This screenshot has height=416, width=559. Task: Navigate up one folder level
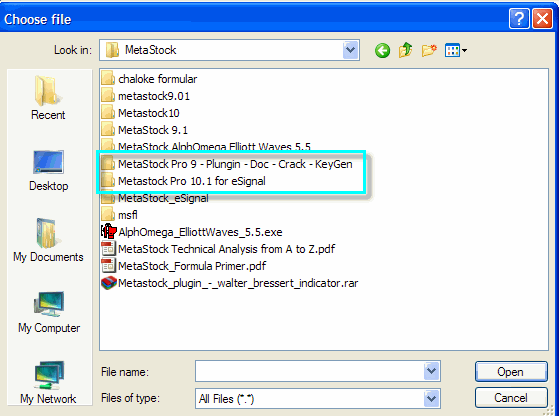(405, 50)
